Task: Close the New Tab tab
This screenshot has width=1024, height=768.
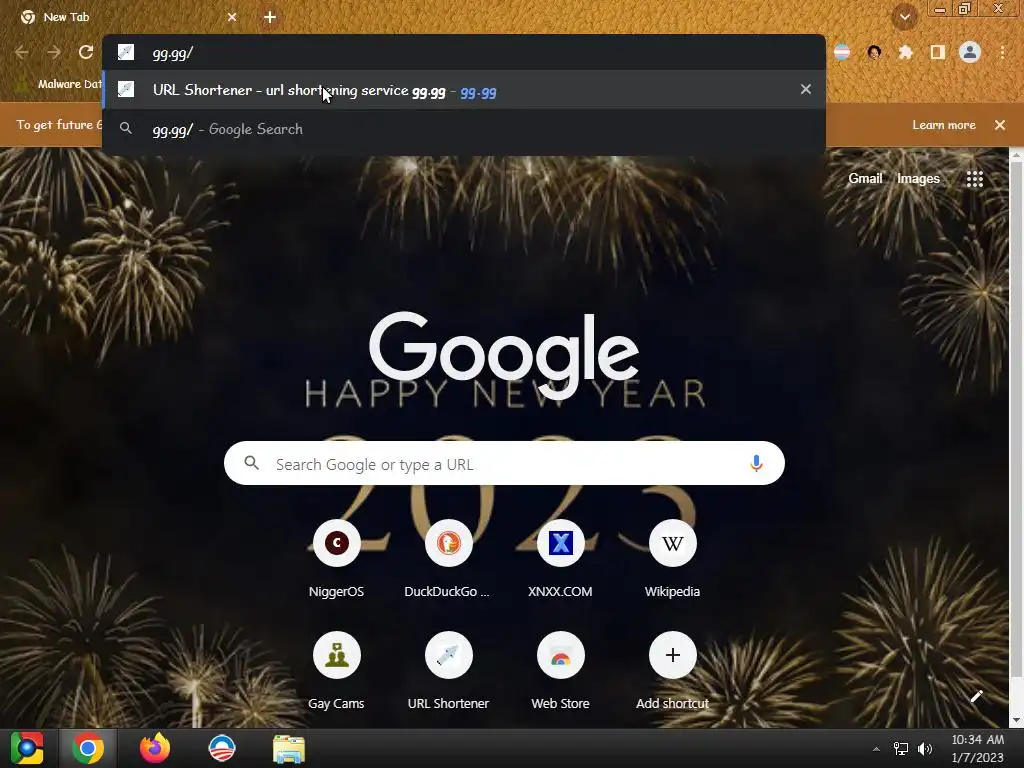Action: click(x=232, y=17)
